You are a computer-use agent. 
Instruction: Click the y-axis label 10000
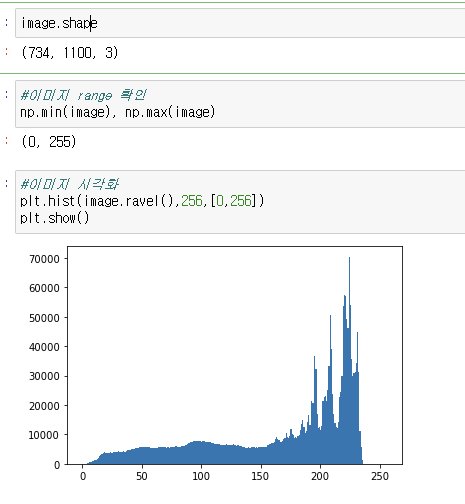(x=44, y=435)
